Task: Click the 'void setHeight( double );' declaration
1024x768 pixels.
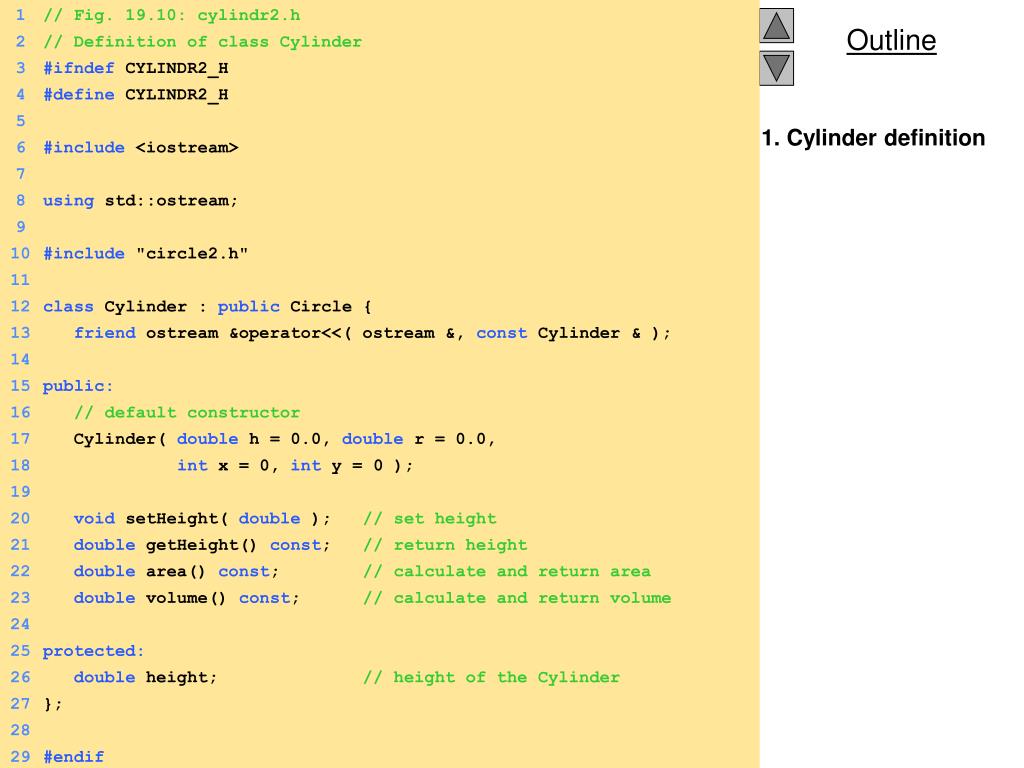Action: tap(202, 519)
